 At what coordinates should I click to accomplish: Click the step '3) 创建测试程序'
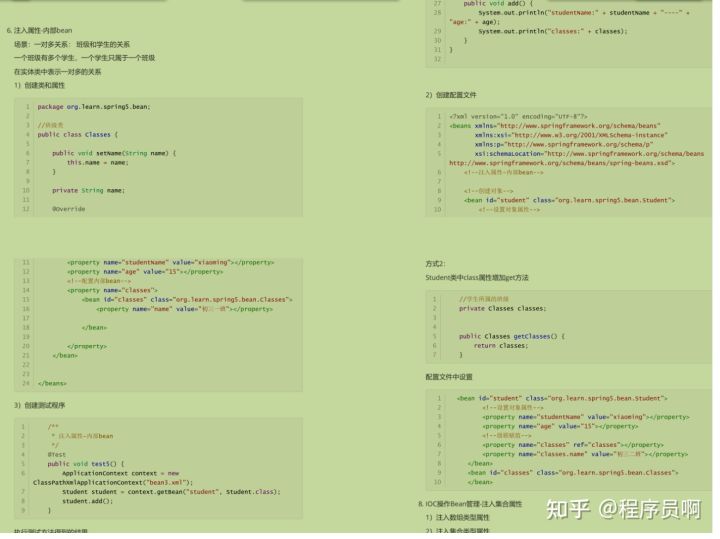tap(39, 405)
